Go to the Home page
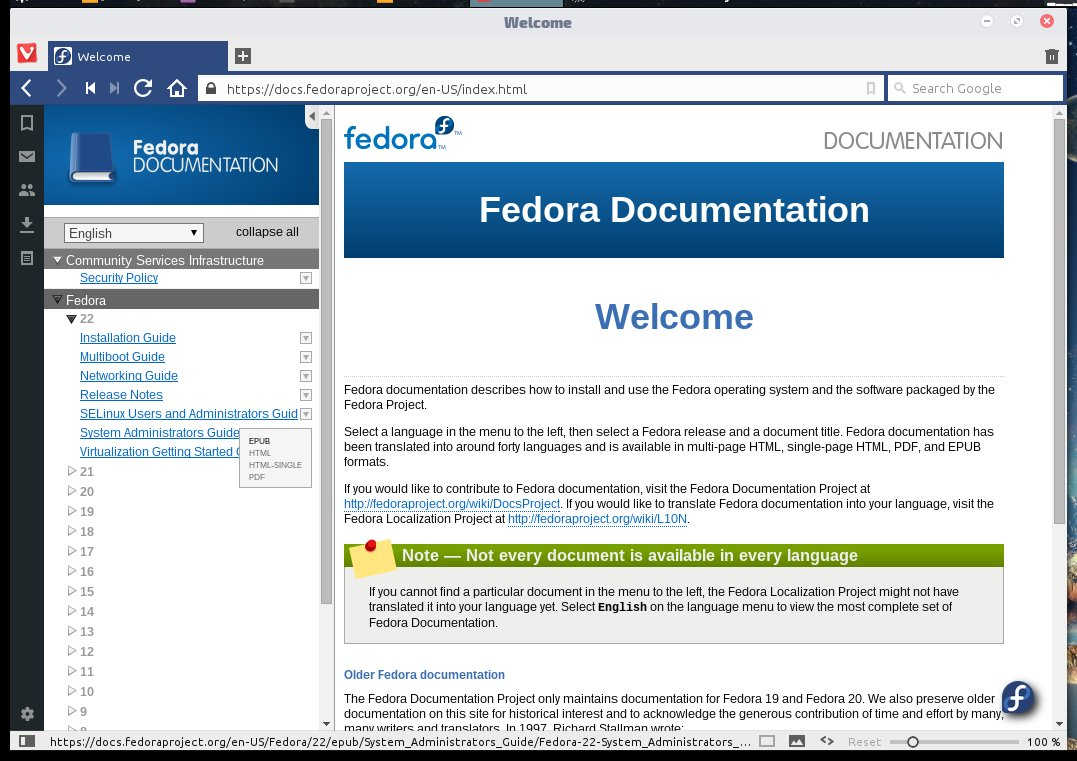The height and width of the screenshot is (761, 1077). pos(177,88)
